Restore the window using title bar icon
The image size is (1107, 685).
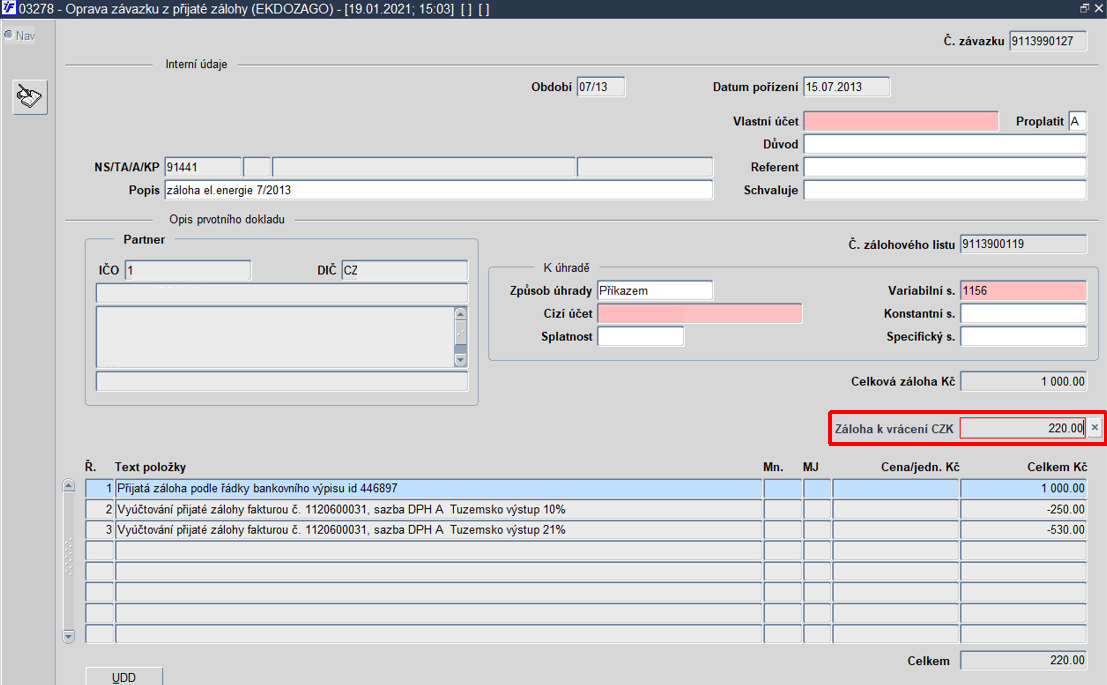[1084, 8]
